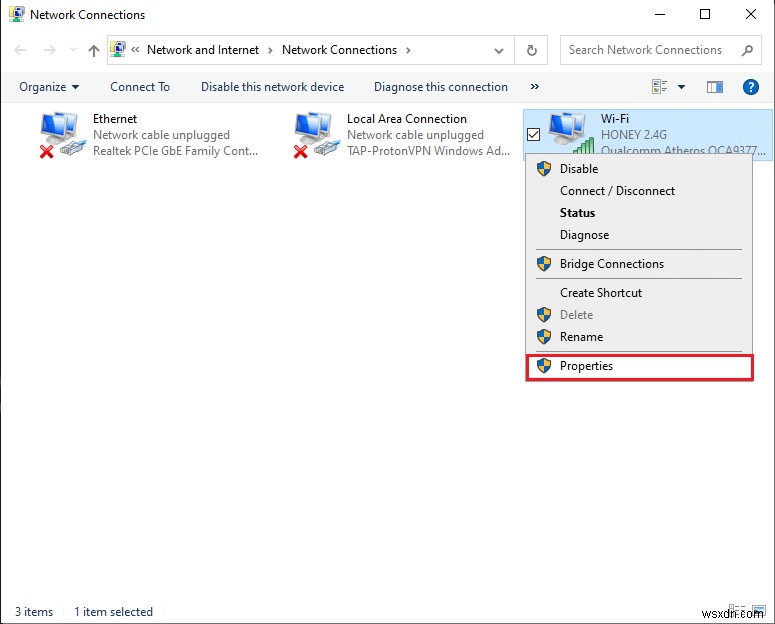Click the shield icon beside Rename
The height and width of the screenshot is (624, 775).
tap(544, 337)
